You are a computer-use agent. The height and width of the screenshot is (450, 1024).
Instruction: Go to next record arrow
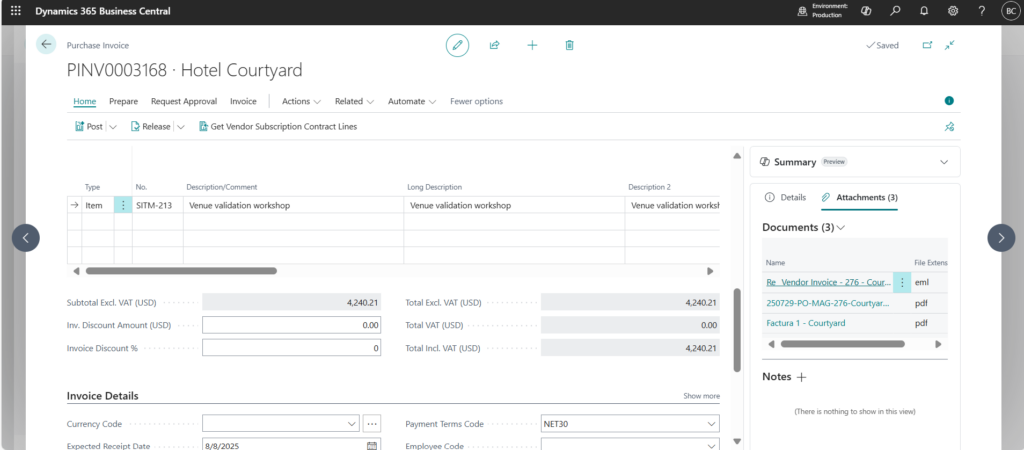1001,238
